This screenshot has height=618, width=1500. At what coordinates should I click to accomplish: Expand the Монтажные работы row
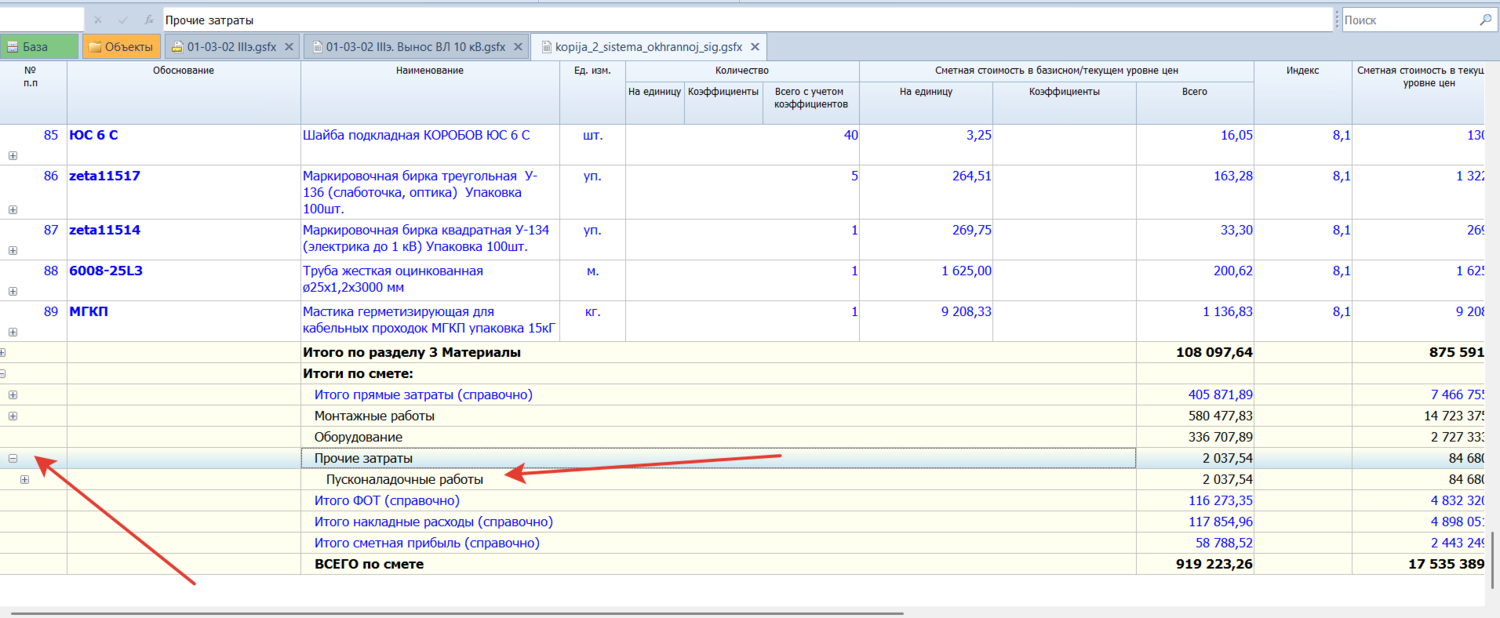[13, 416]
